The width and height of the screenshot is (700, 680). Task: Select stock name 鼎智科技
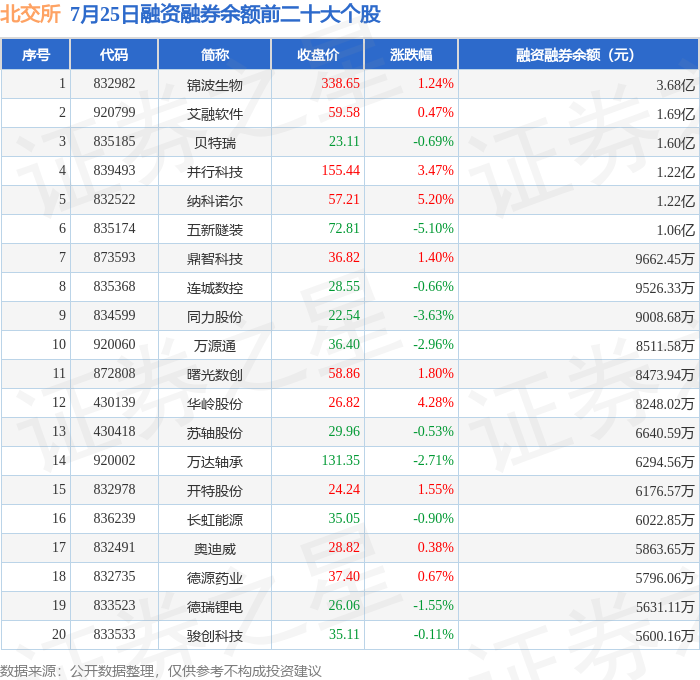click(x=215, y=259)
